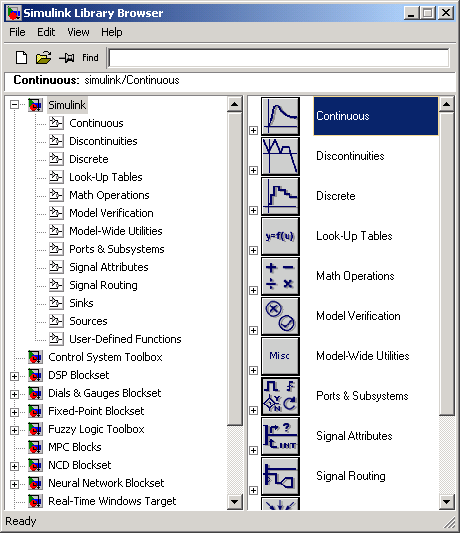Click the Sinks sublibrary icon in tree
This screenshot has height=533, width=460.
[x=56, y=303]
